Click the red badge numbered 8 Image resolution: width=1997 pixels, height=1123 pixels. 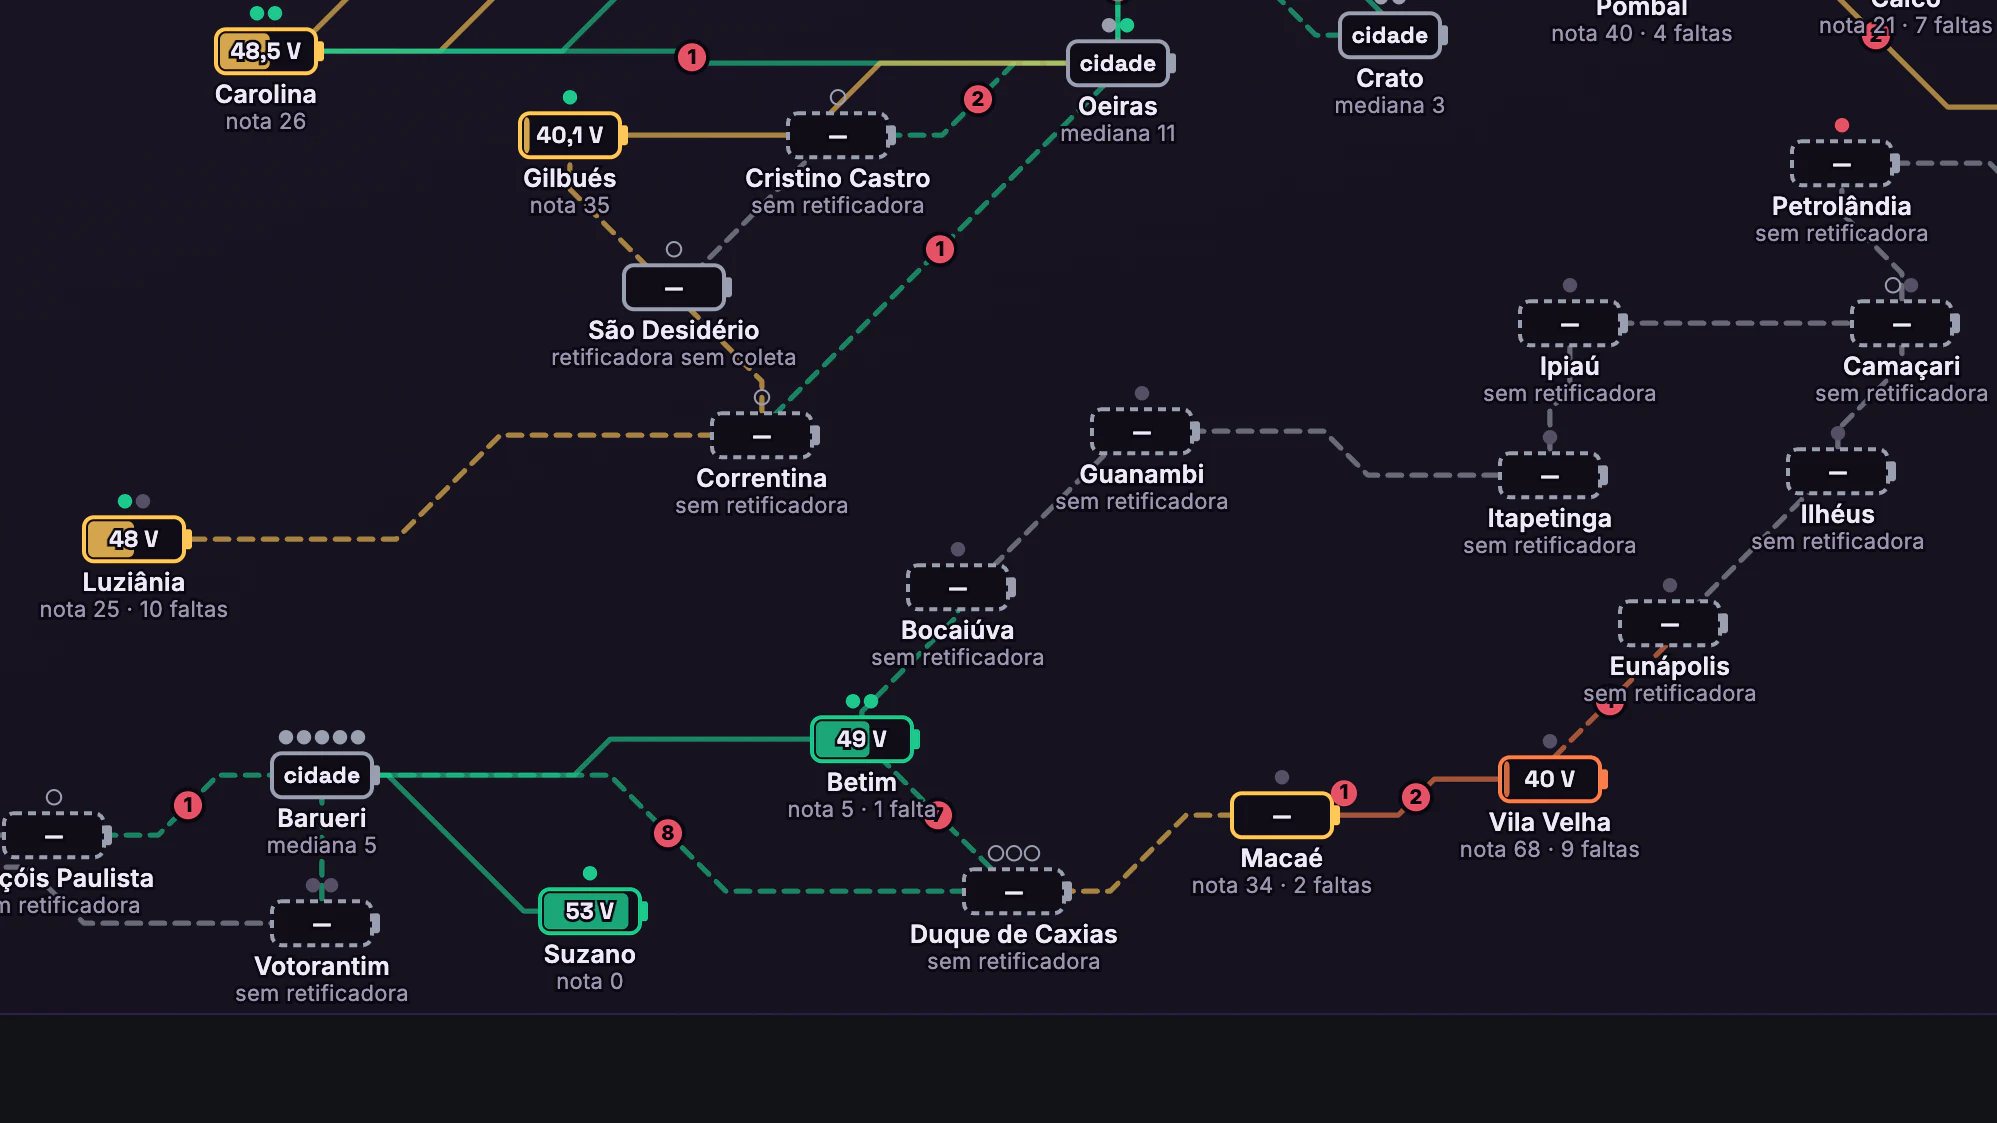click(668, 833)
